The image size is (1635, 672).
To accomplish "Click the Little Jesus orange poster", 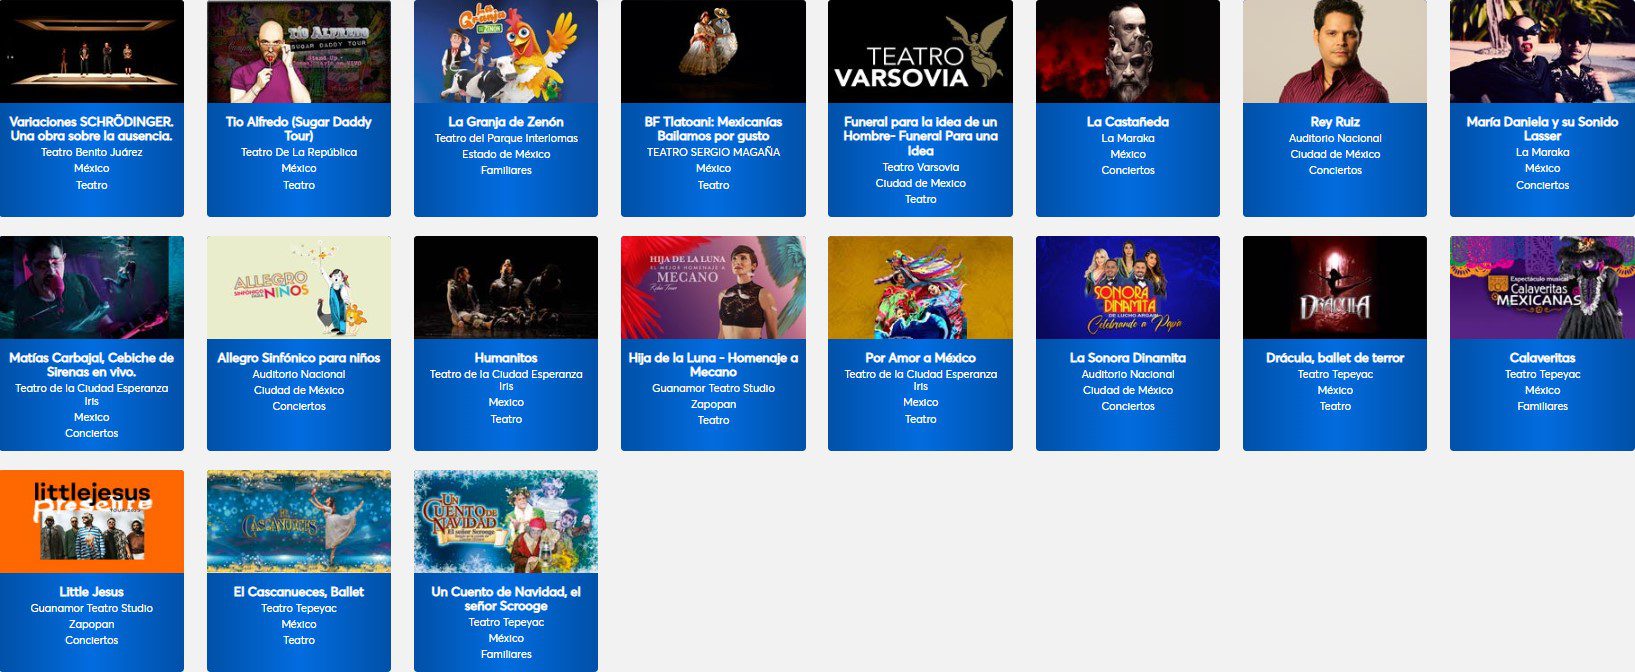I will 92,521.
